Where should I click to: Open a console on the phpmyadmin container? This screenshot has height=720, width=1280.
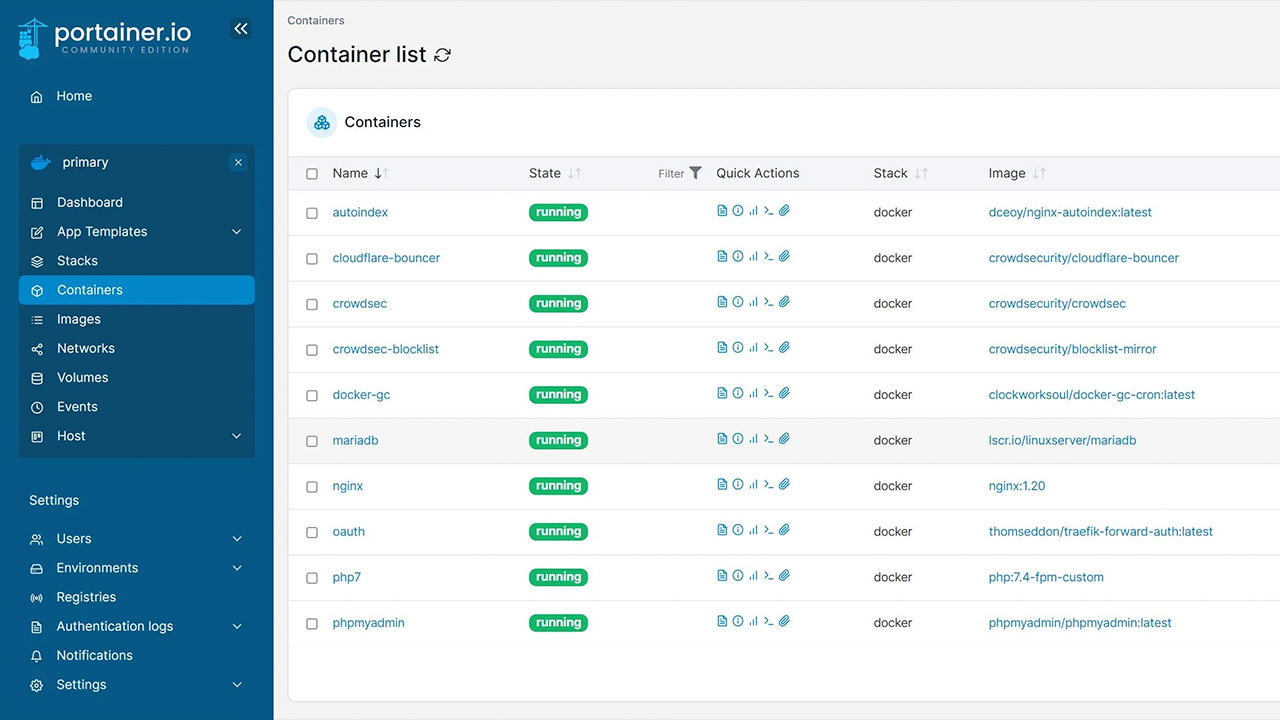pos(768,621)
